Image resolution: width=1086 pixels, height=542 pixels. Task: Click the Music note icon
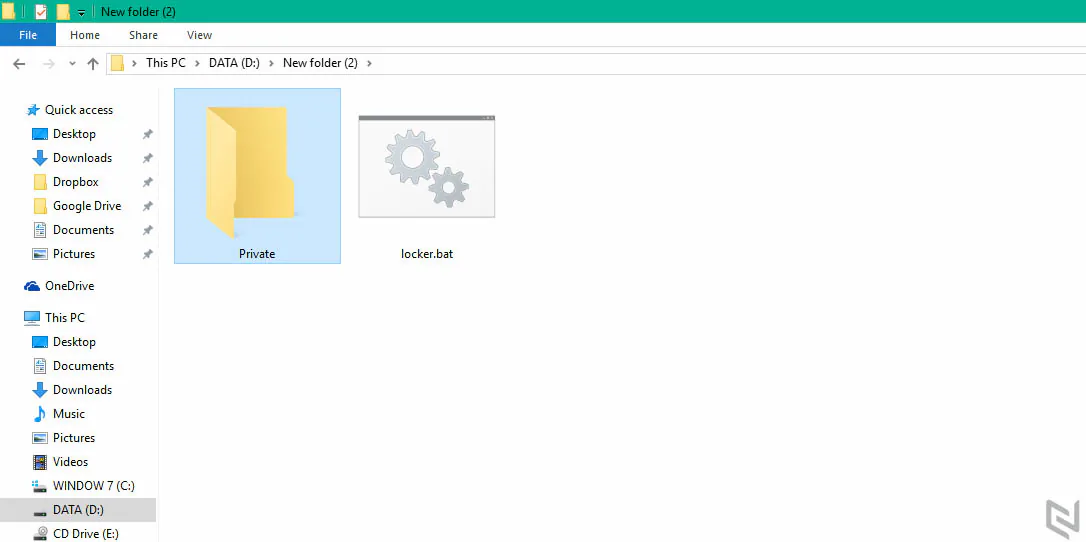pos(40,414)
